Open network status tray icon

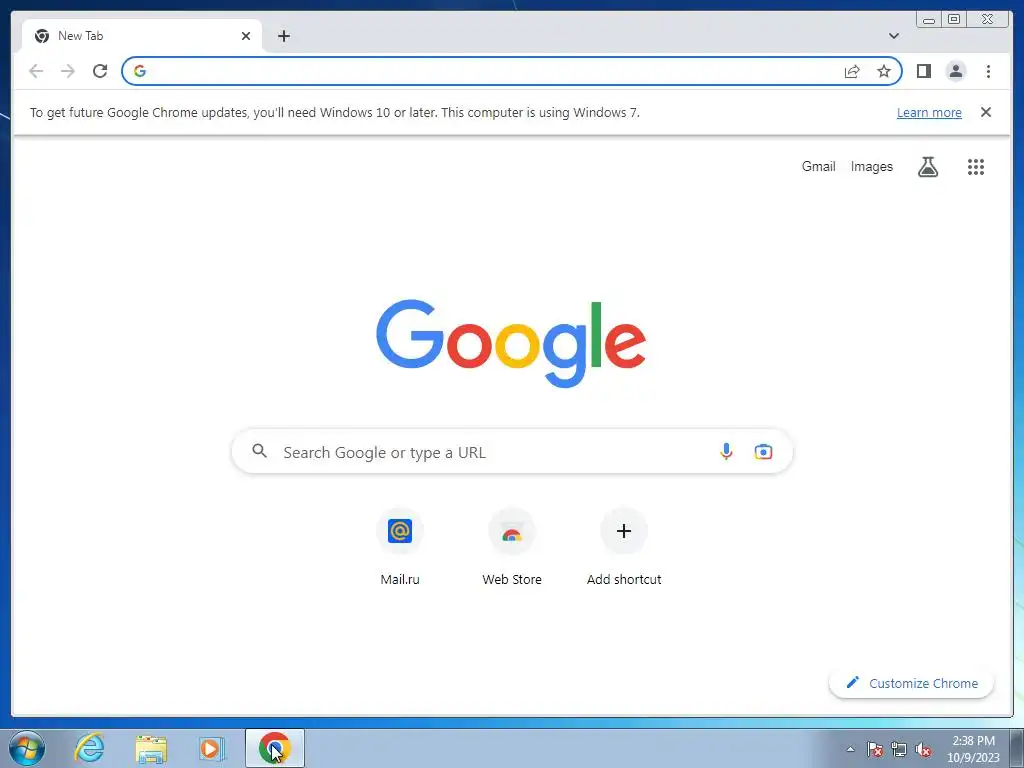pyautogui.click(x=899, y=749)
